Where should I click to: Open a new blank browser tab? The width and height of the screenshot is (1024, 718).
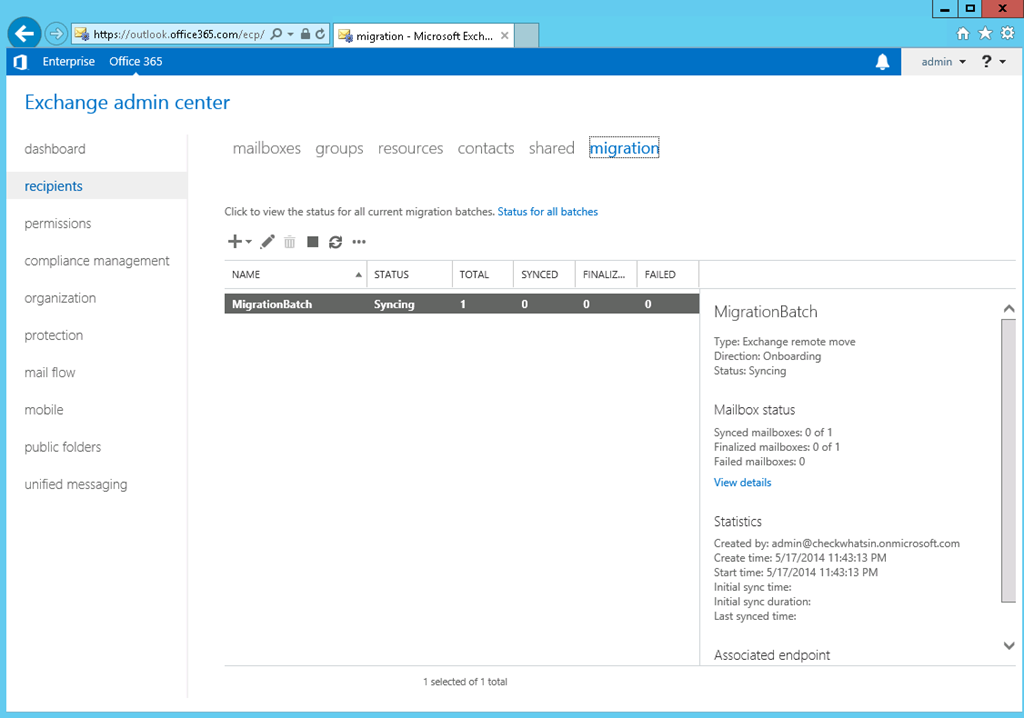coord(526,35)
